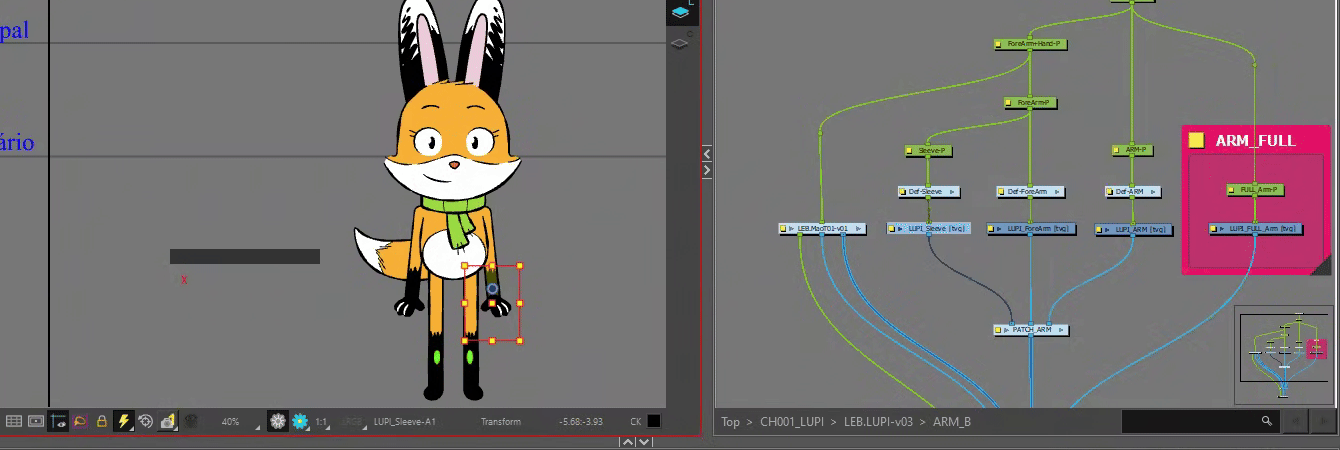Click the node view navigator minimap
The height and width of the screenshot is (450, 1340).
[x=1284, y=354]
